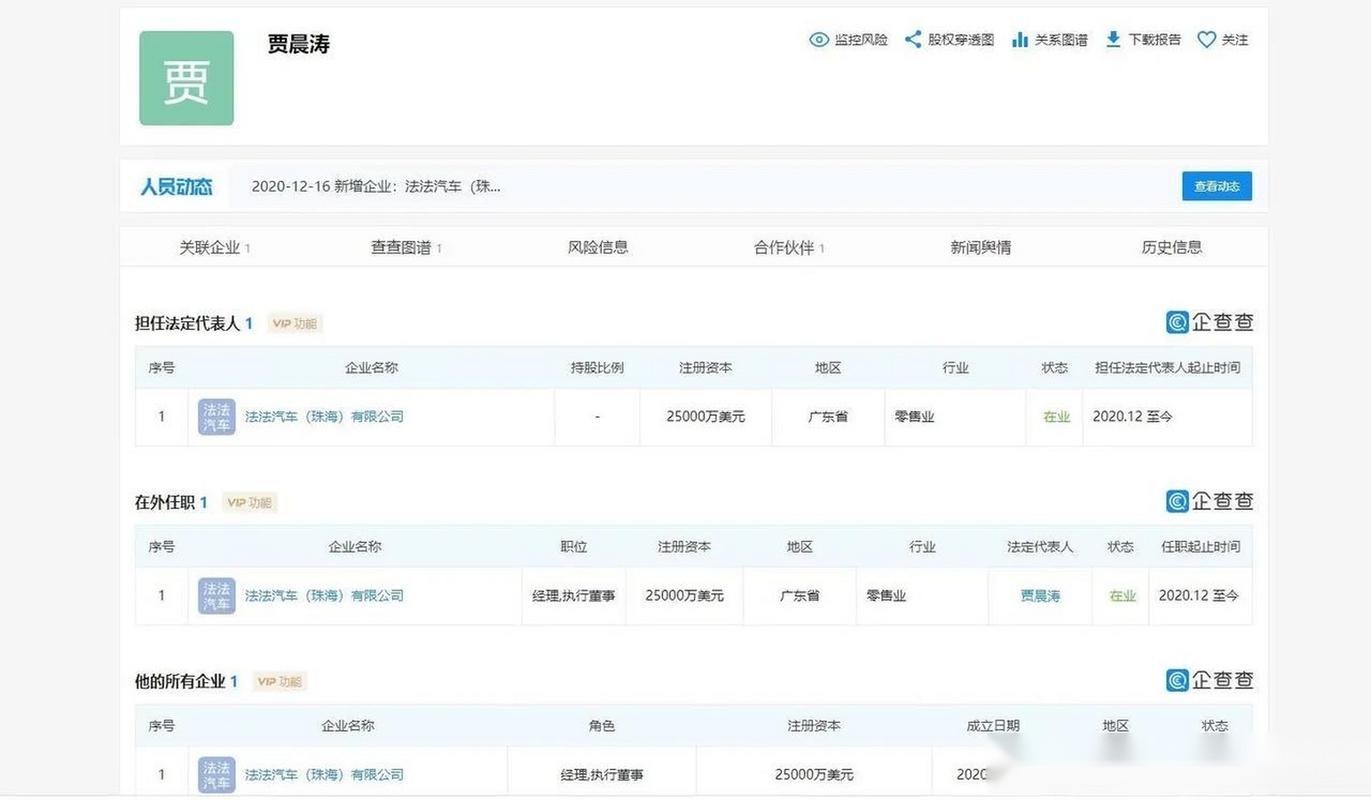
Task: Click the green 贾 avatar at top left
Action: point(186,77)
